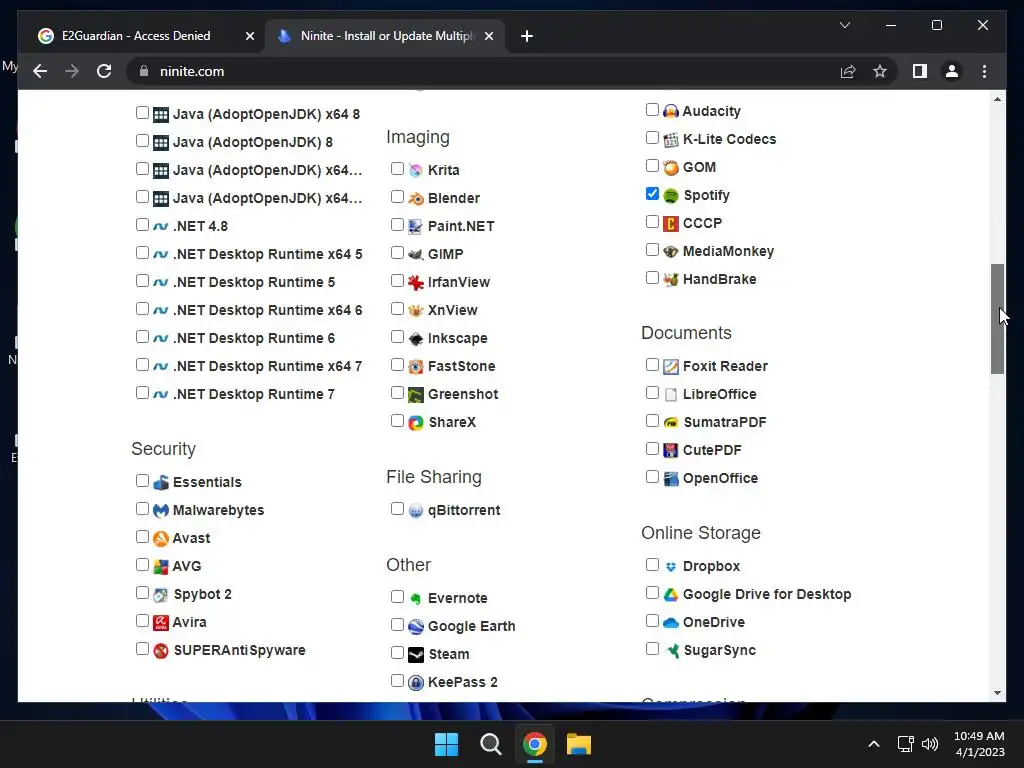Click the Greenshot icon
Image resolution: width=1024 pixels, height=768 pixels.
coord(416,394)
